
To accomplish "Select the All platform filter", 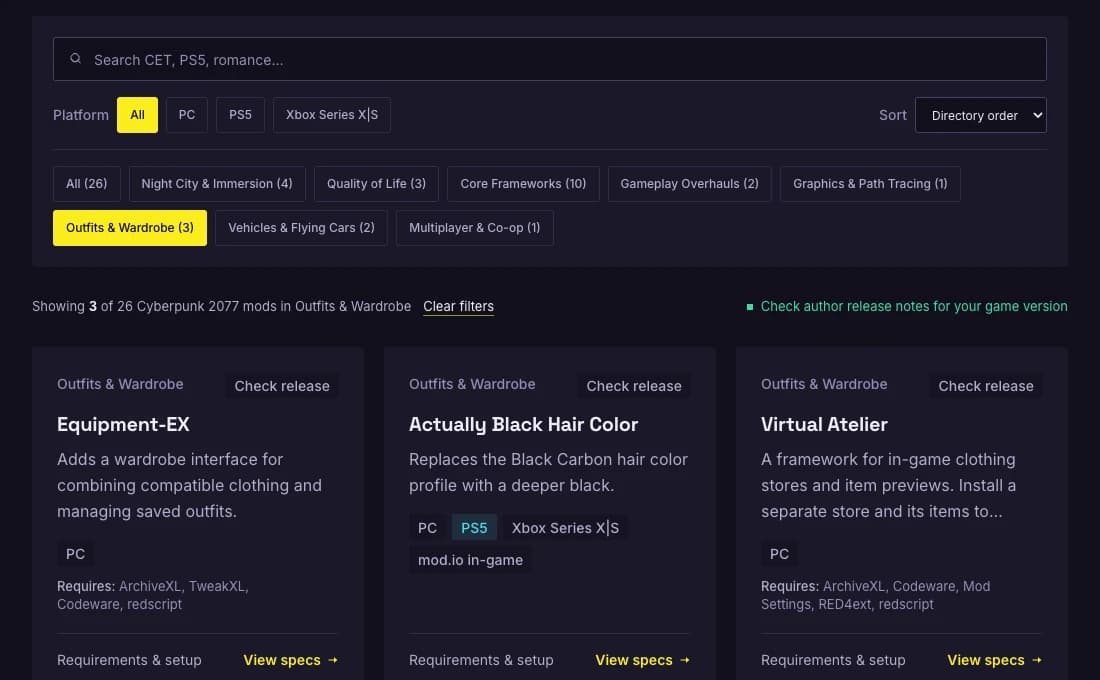I will [138, 115].
